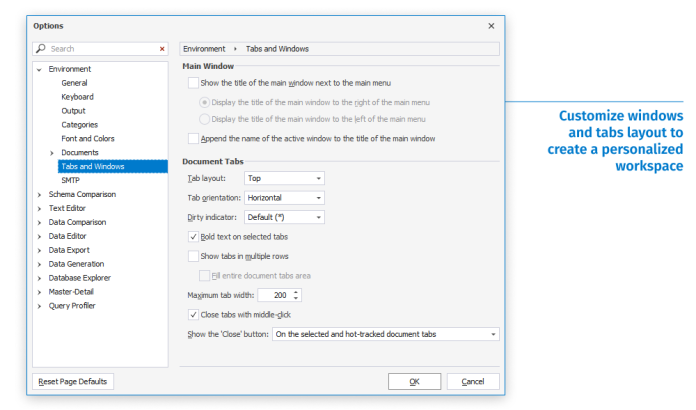Select Tabs and Windows tree item

113,166
